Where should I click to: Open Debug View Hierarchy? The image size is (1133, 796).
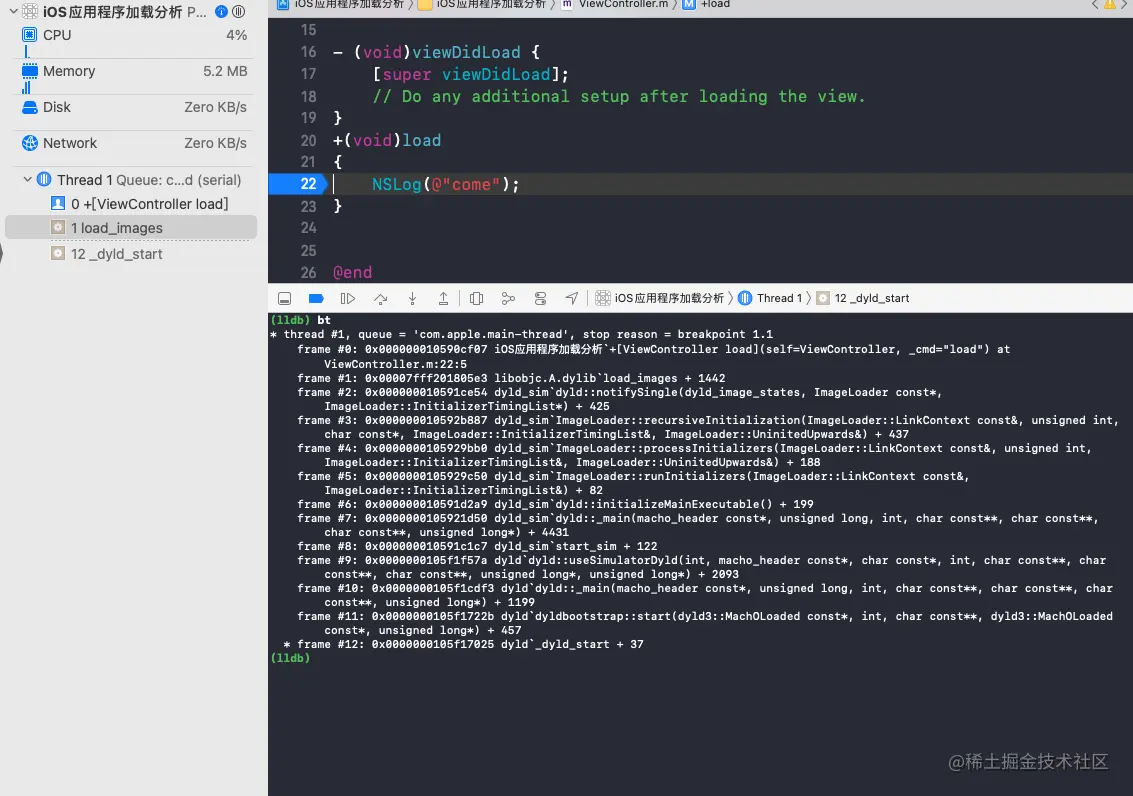(x=476, y=298)
